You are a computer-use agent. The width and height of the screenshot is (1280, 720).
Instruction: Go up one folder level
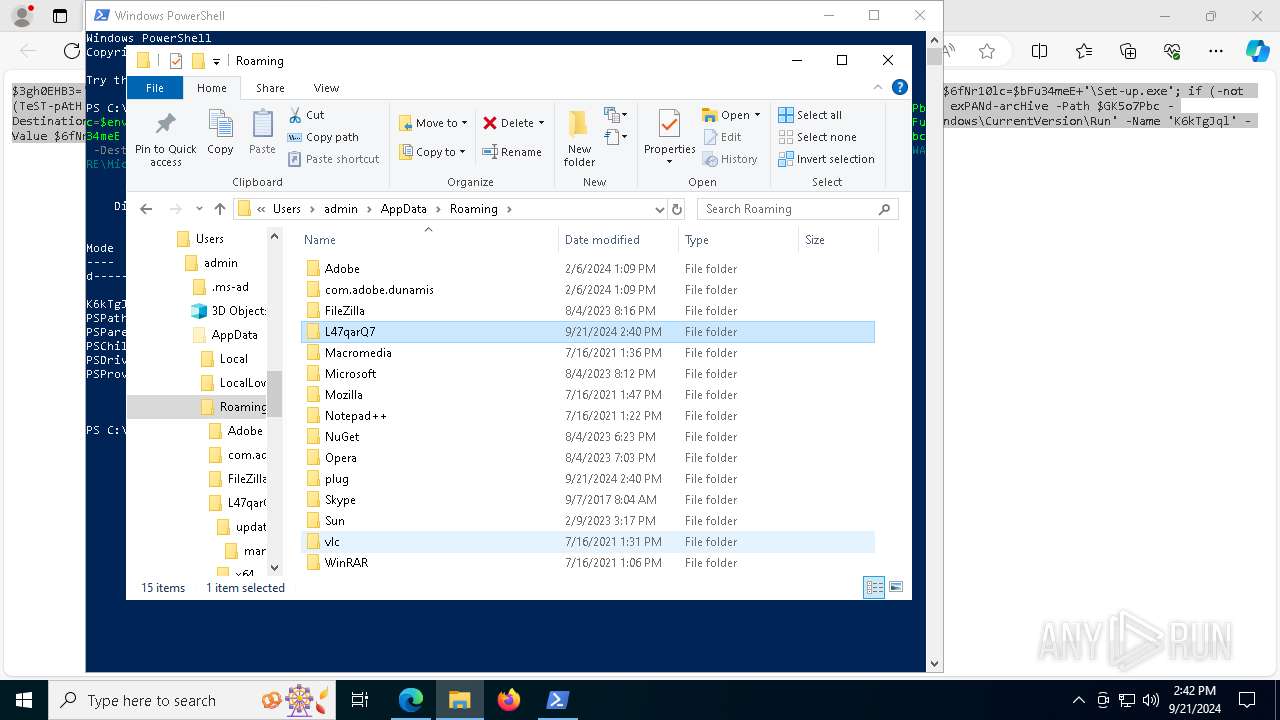point(220,209)
